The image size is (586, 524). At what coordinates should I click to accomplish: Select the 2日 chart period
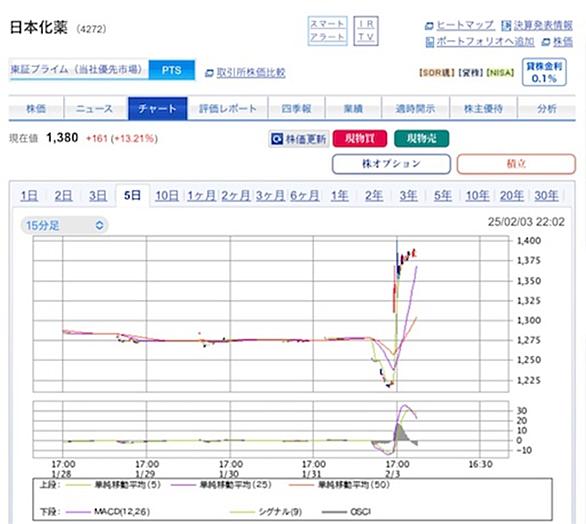pyautogui.click(x=64, y=195)
